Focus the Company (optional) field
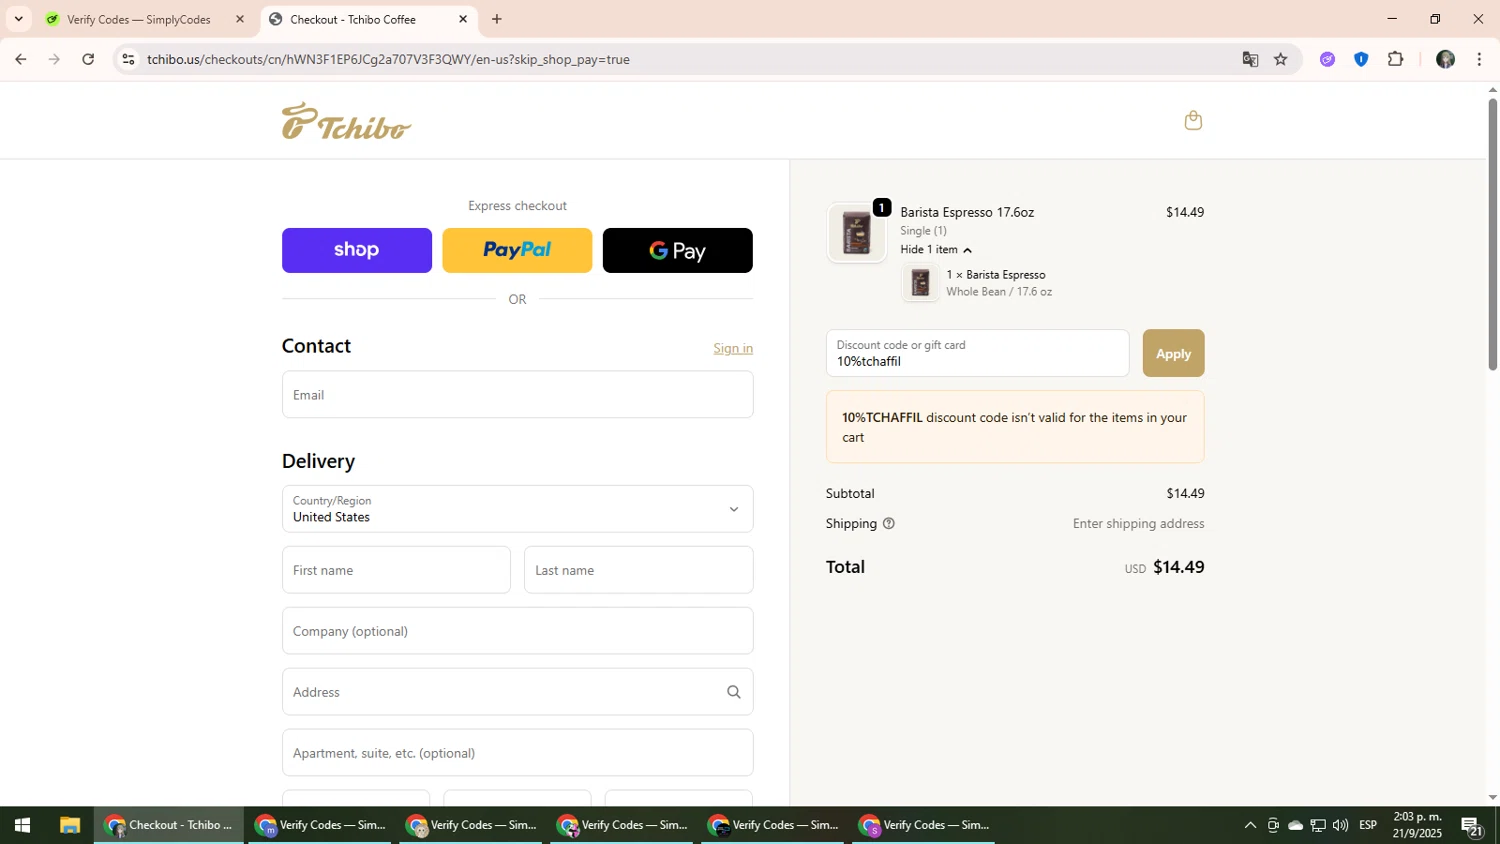 (517, 631)
